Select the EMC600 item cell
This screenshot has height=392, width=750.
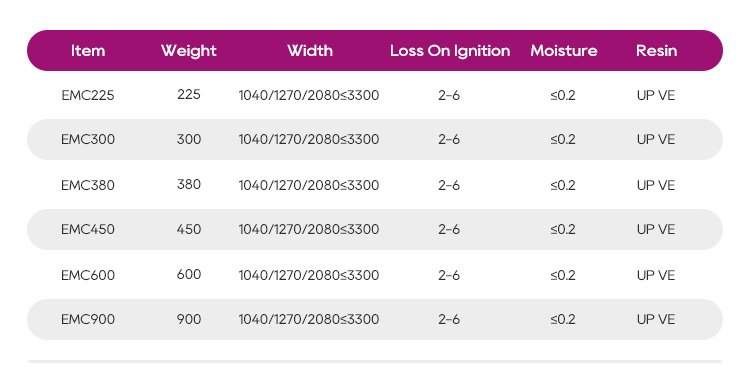[88, 275]
